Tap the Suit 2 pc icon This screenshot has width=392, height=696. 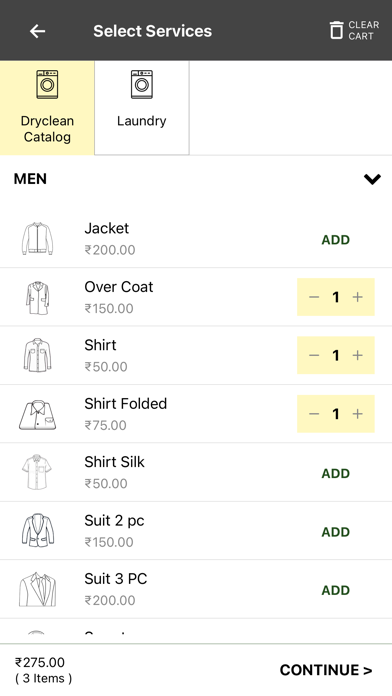pos(38,531)
